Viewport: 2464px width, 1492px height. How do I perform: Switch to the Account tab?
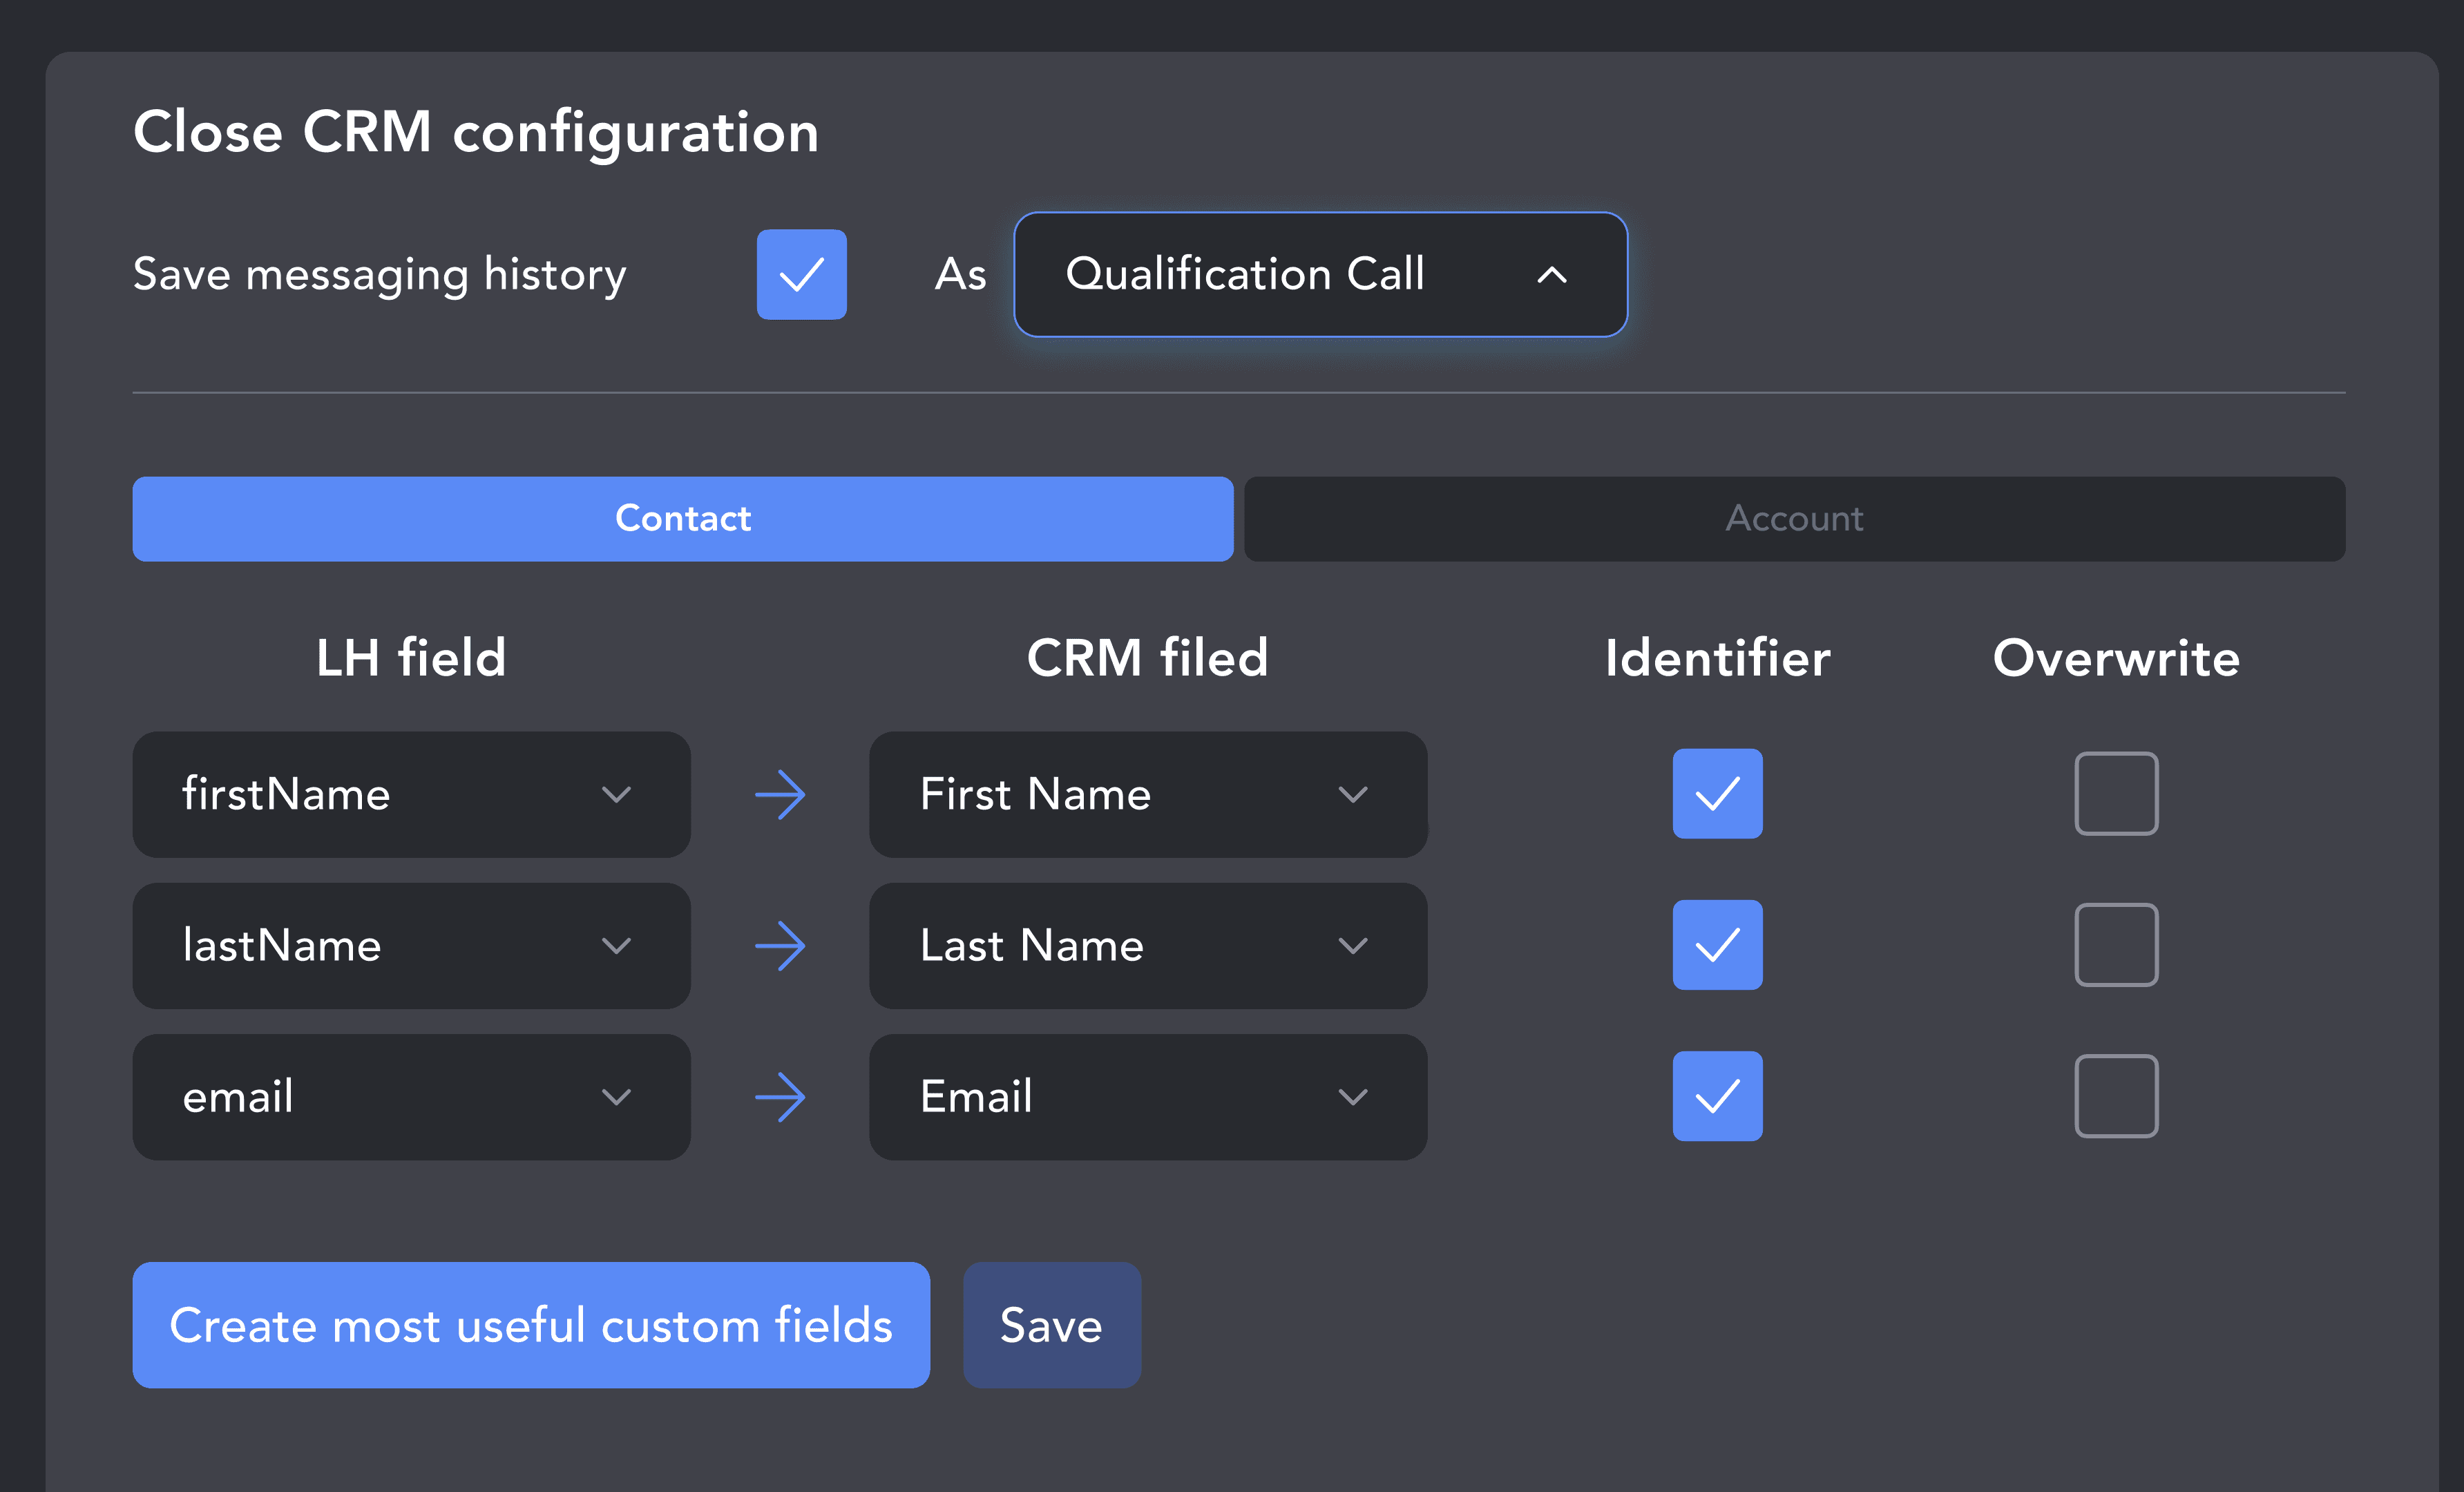(1794, 518)
